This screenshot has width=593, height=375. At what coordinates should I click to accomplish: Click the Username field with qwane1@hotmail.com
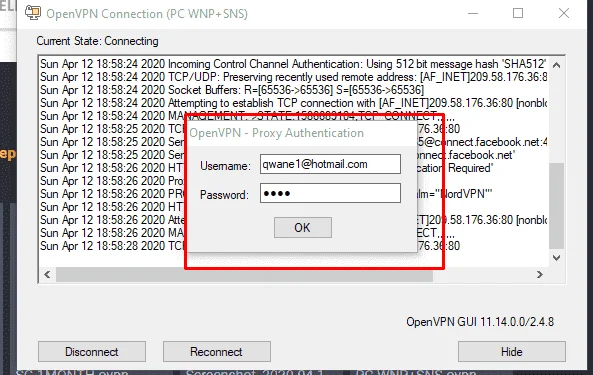point(330,164)
